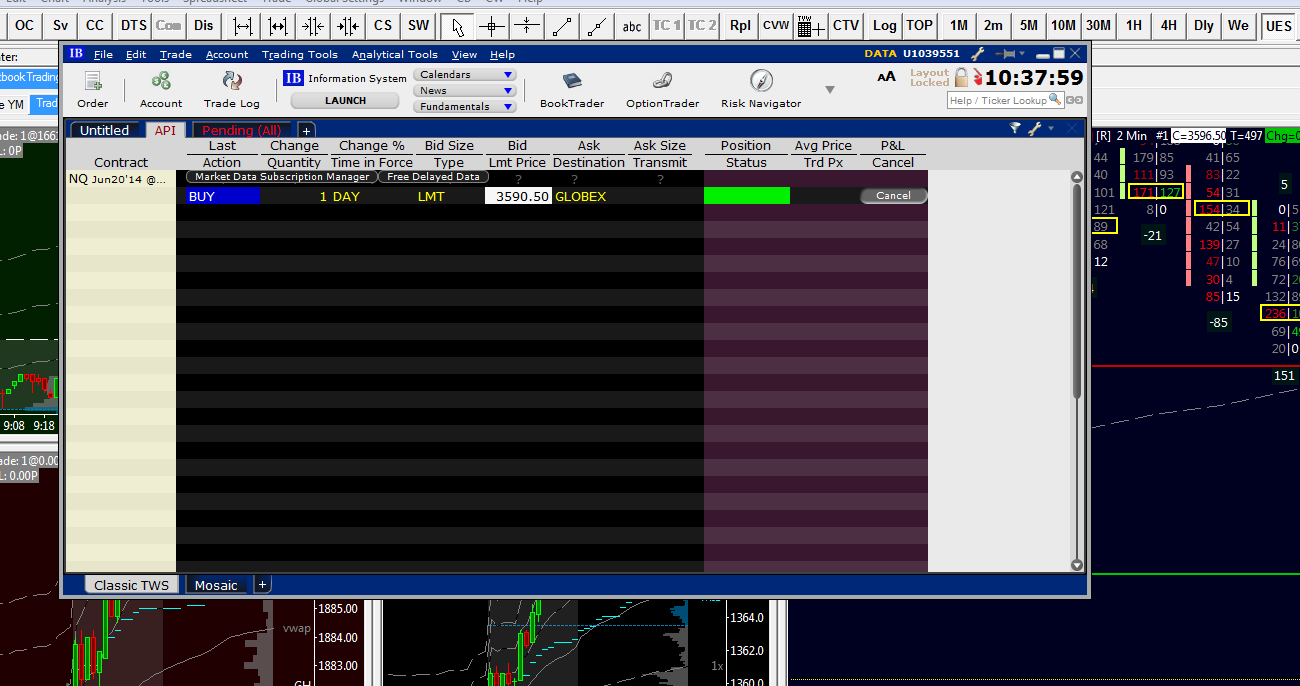Viewport: 1300px width, 686px height.
Task: Cancel the NQ buy order
Action: coord(893,196)
